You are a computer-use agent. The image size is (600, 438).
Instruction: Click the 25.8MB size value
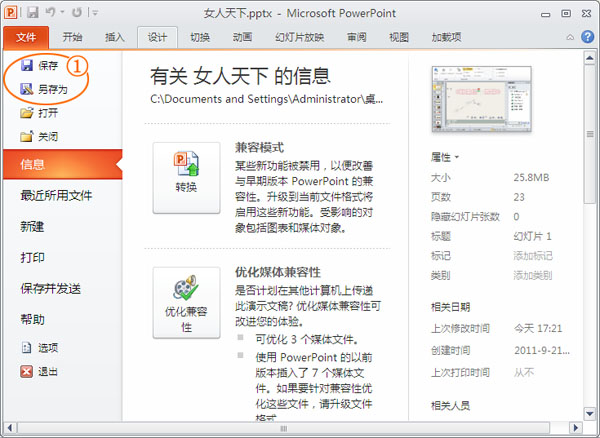tap(531, 178)
